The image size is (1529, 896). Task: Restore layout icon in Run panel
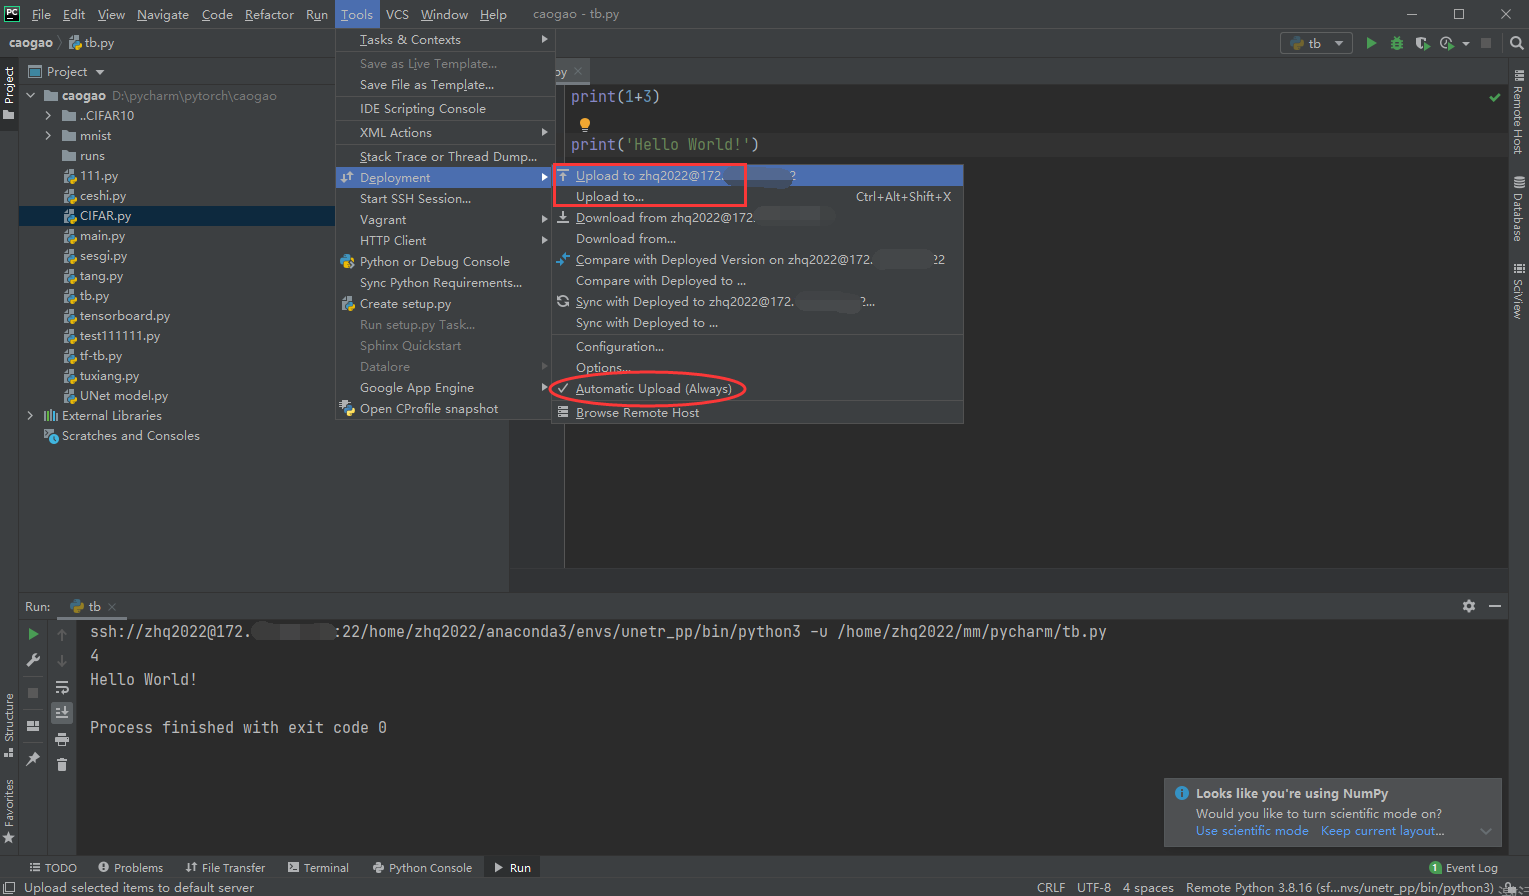click(33, 726)
